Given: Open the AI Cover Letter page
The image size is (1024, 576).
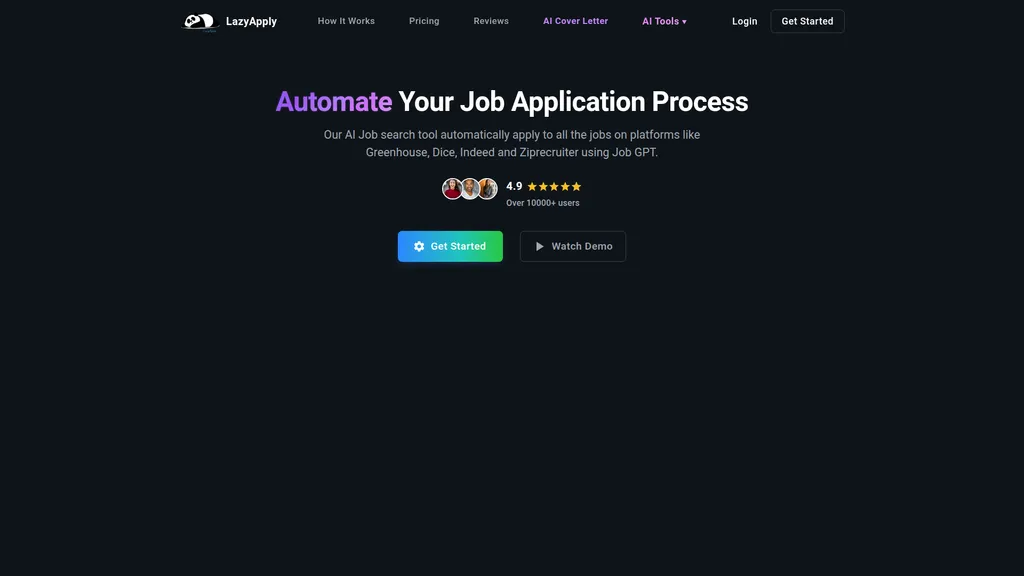Looking at the screenshot, I should (x=575, y=21).
